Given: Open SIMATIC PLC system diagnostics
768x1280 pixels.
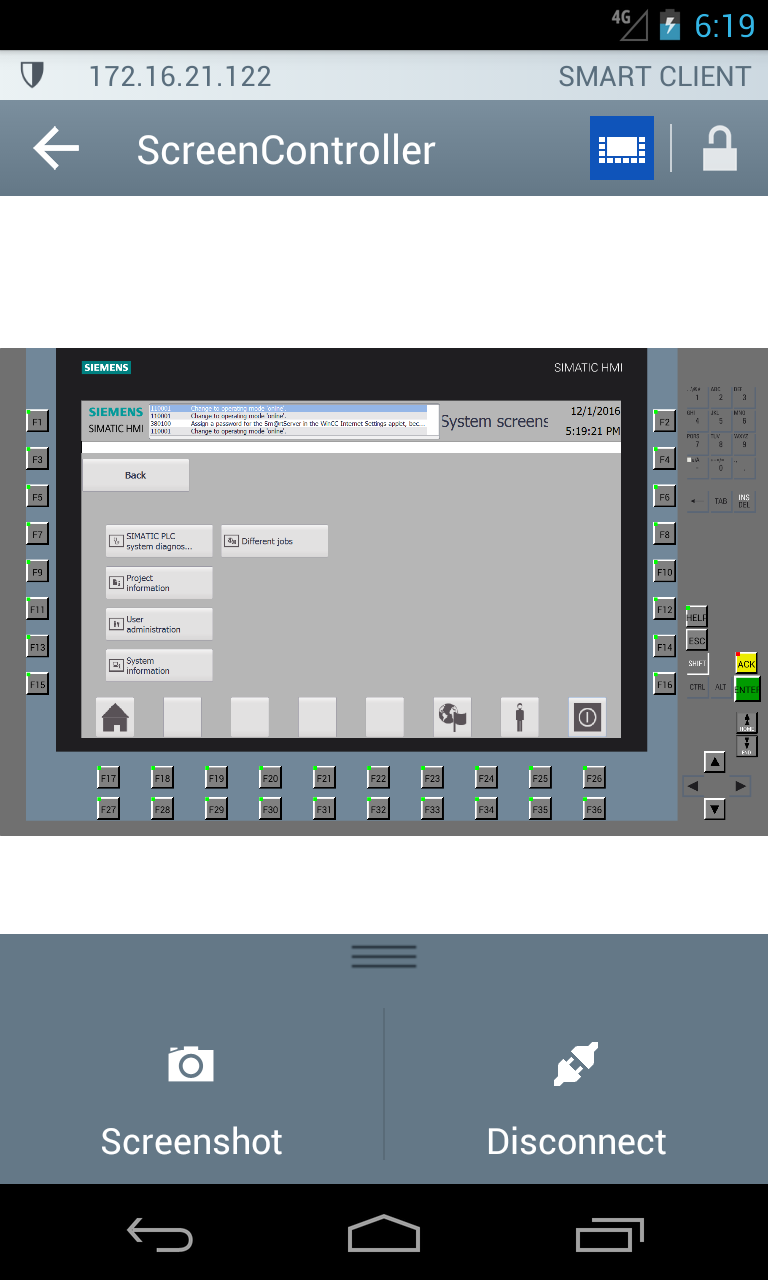Looking at the screenshot, I should click(x=159, y=541).
